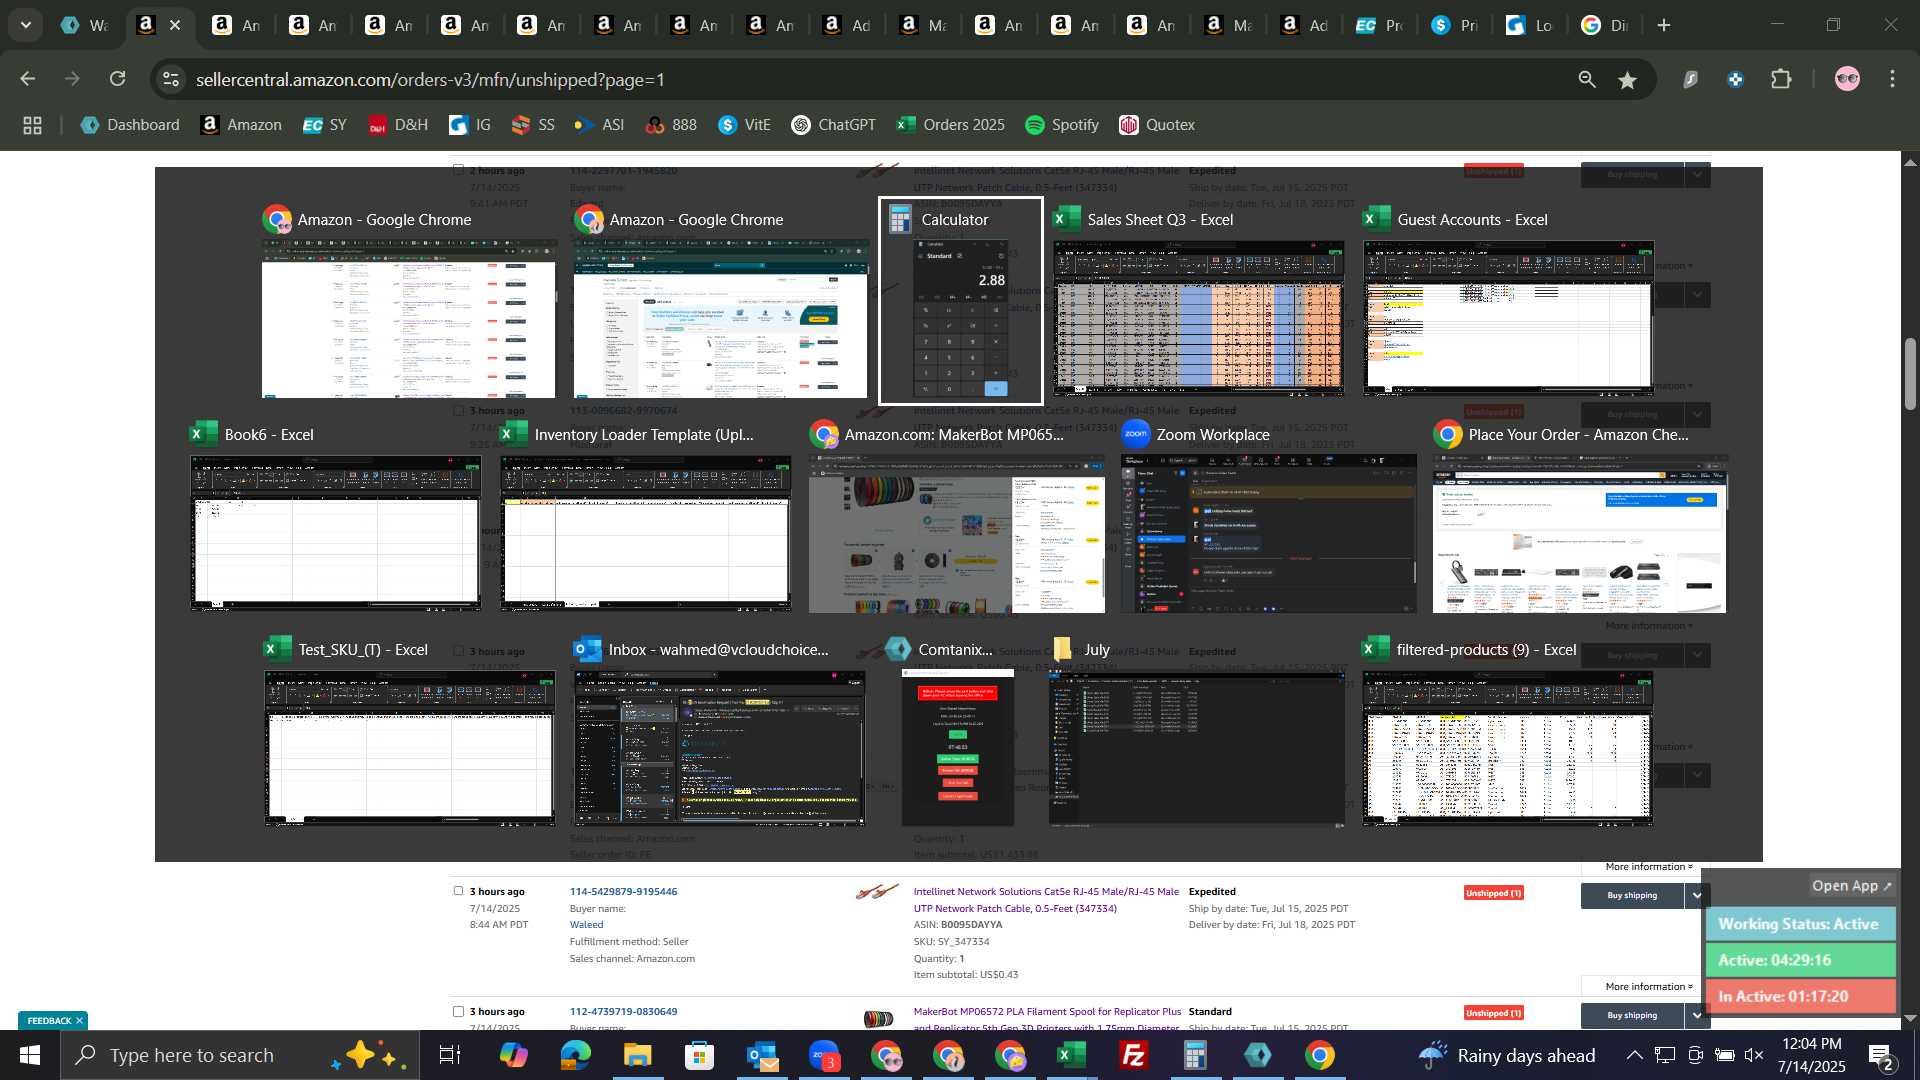Viewport: 1920px width, 1080px height.
Task: Open Chrome three-dot menu
Action: click(x=1892, y=79)
